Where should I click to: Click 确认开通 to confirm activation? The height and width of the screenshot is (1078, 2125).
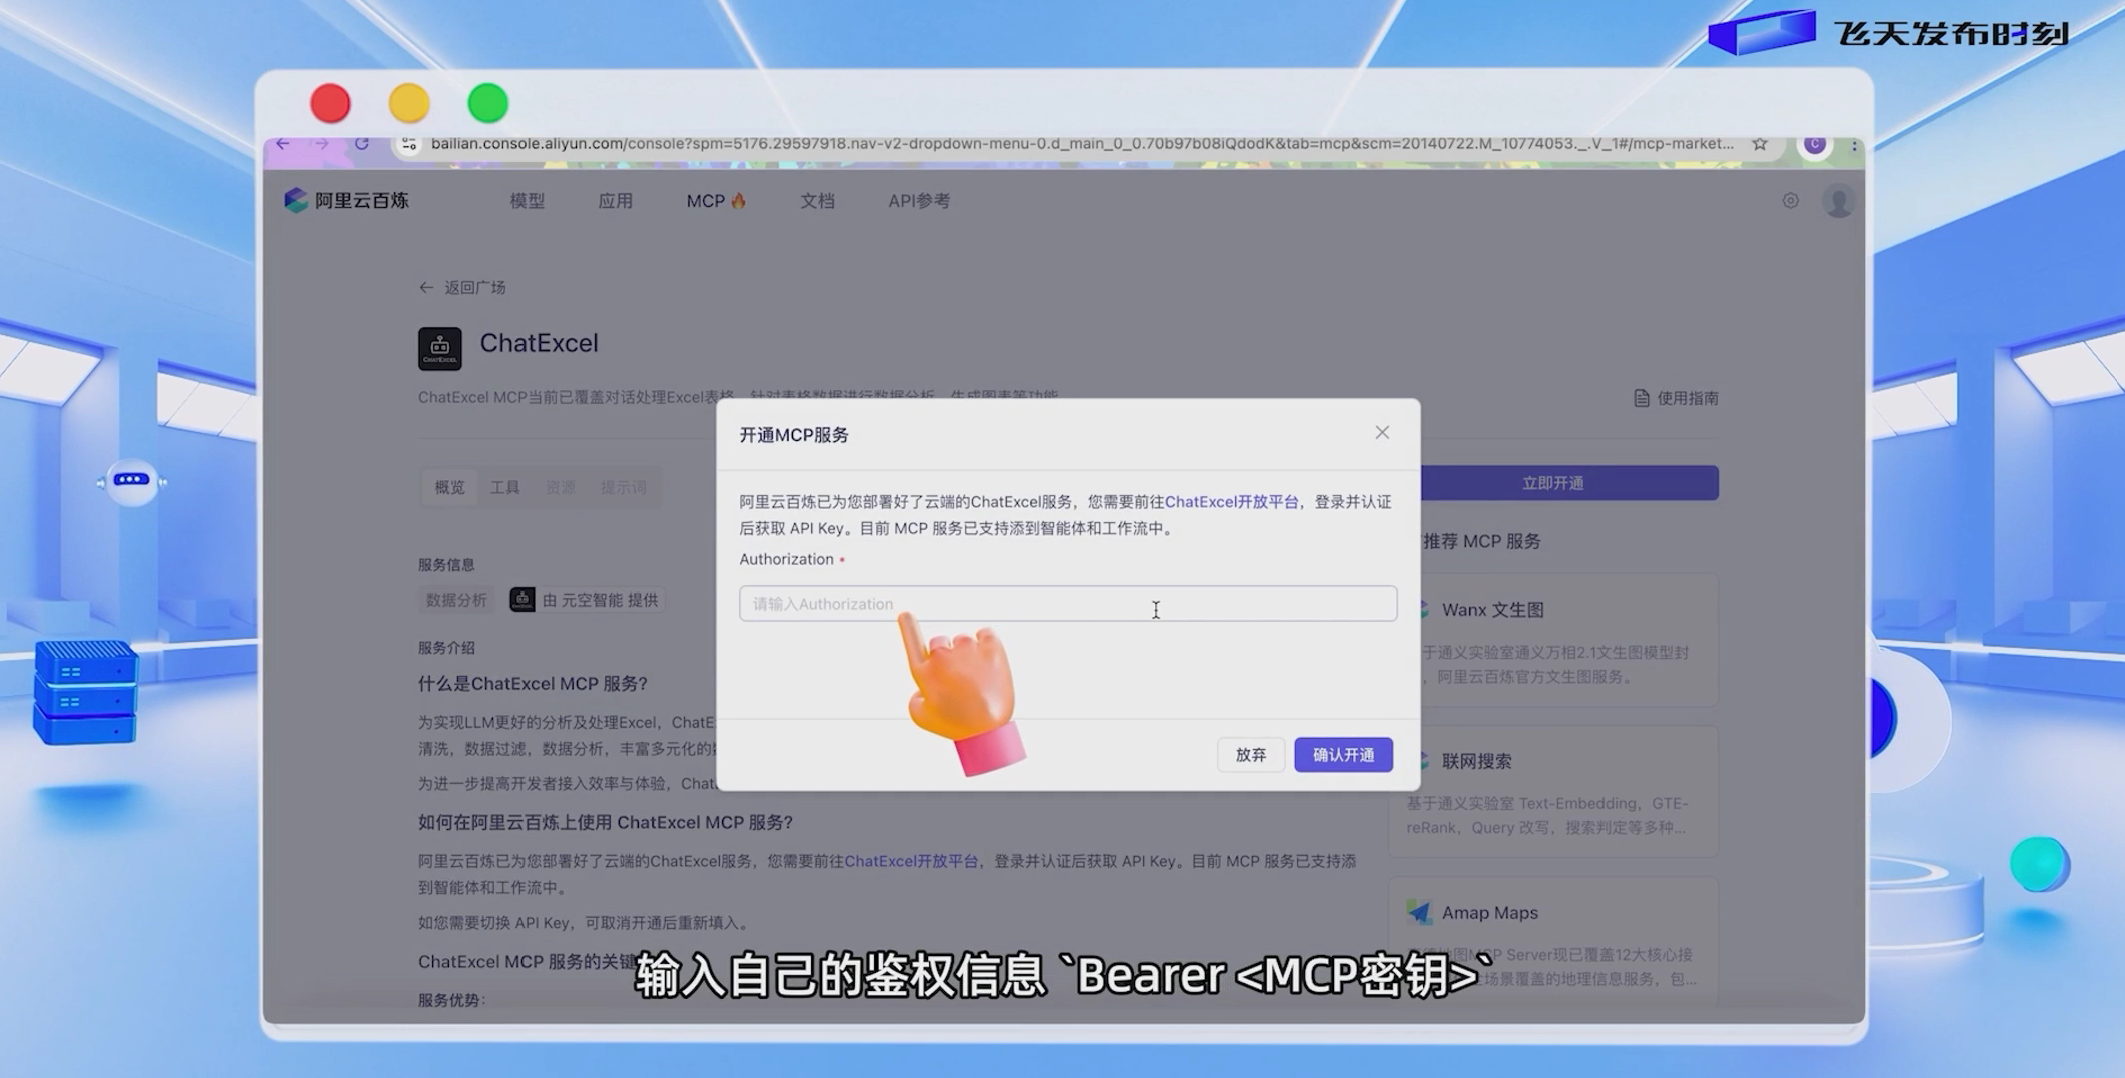(x=1343, y=754)
